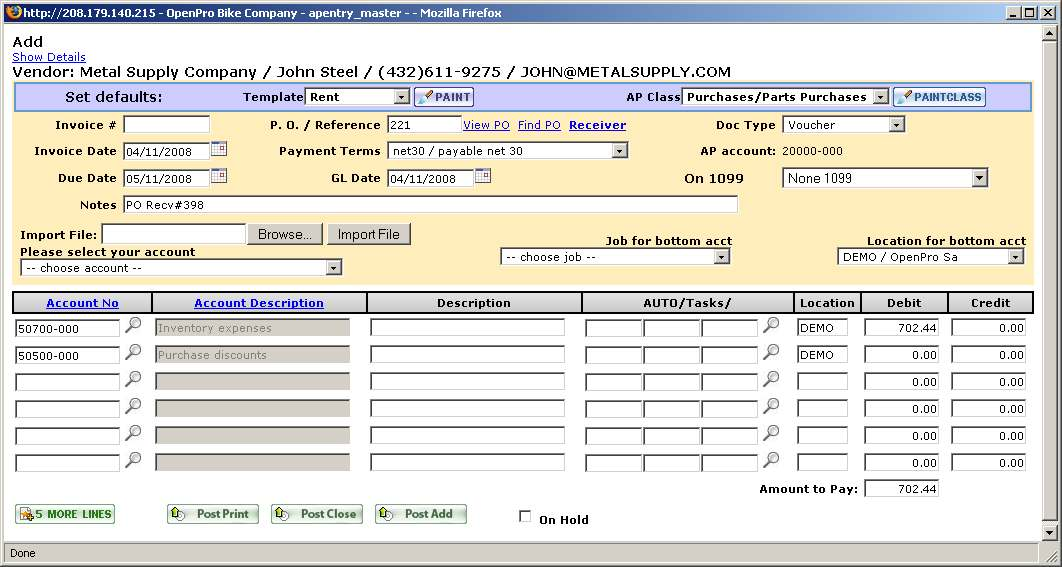
Task: Open the Due Date calendar picker
Action: point(219,176)
